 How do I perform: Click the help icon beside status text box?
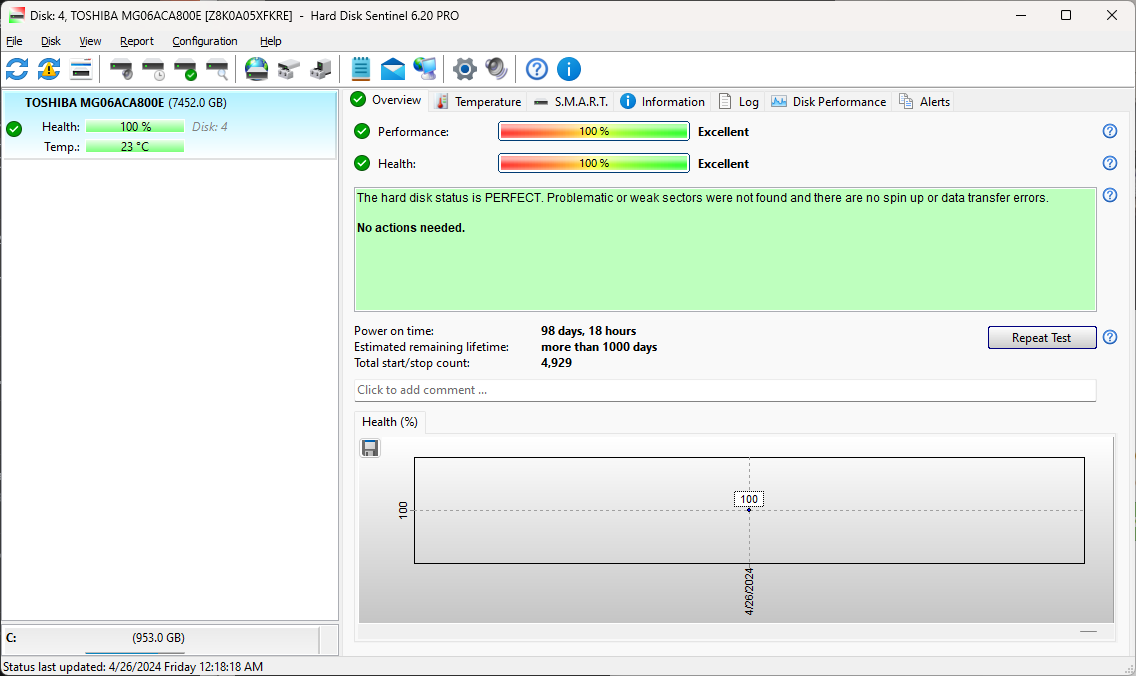tap(1109, 195)
